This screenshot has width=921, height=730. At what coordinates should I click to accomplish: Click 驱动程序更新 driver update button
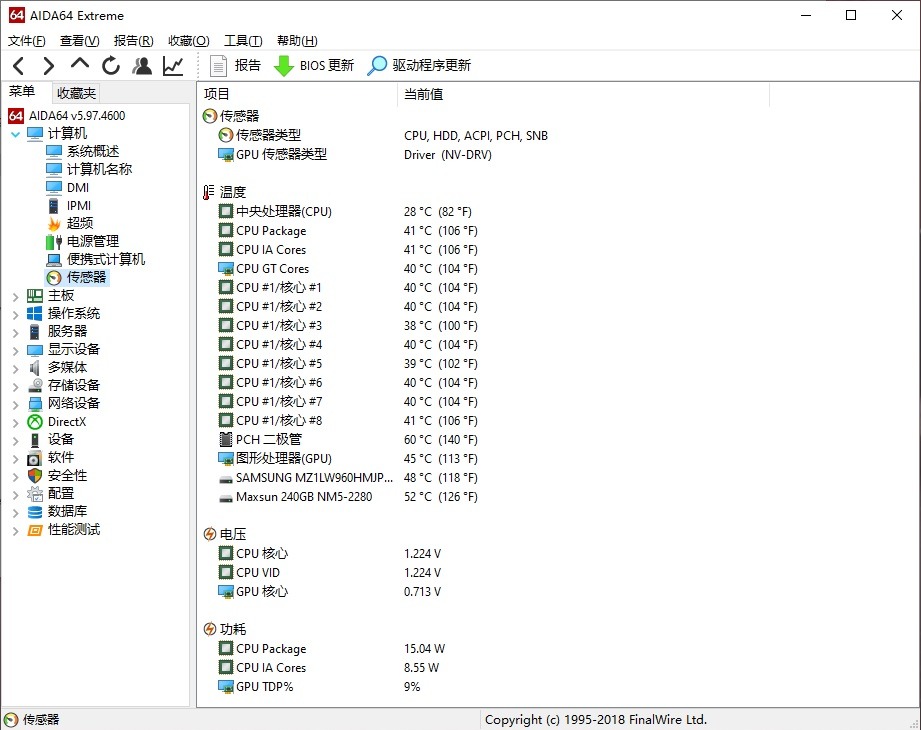tap(419, 66)
